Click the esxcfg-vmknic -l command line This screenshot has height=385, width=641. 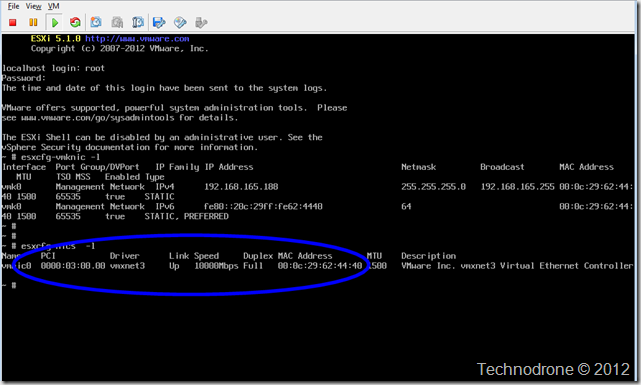(61, 157)
